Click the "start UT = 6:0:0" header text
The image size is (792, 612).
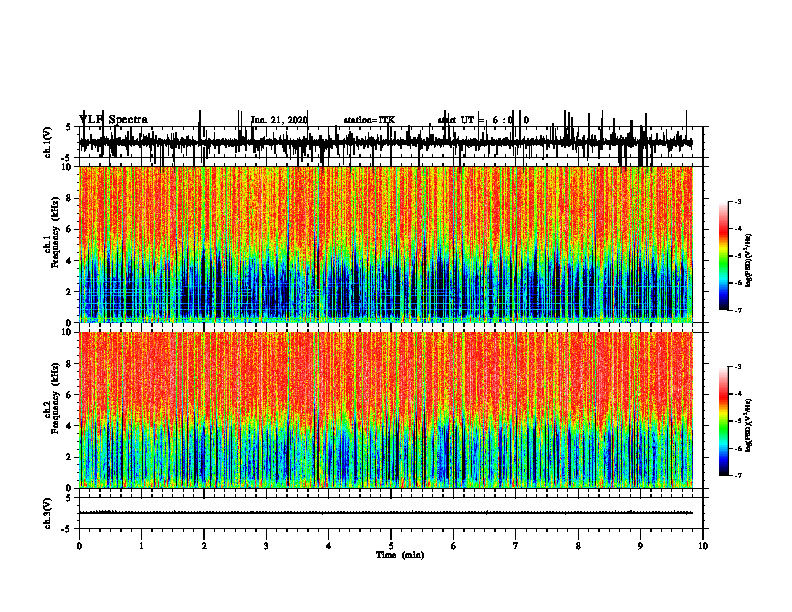point(483,120)
